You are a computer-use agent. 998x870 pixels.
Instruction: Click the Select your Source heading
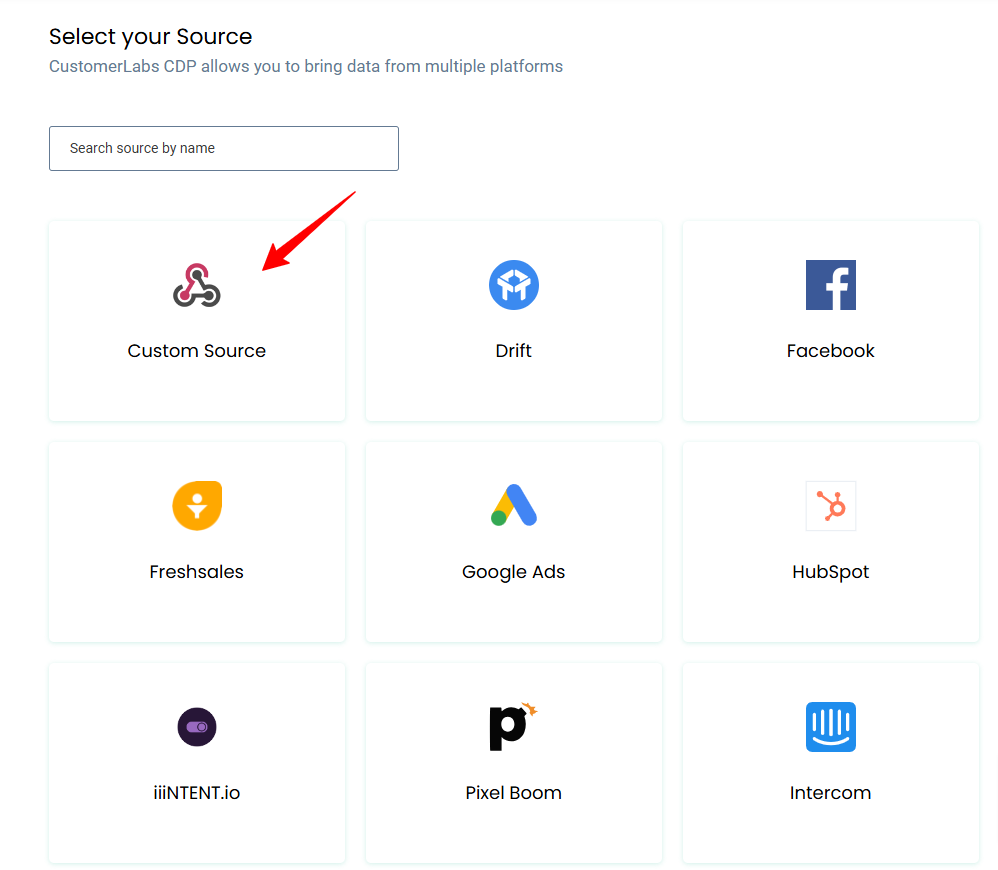coord(150,36)
